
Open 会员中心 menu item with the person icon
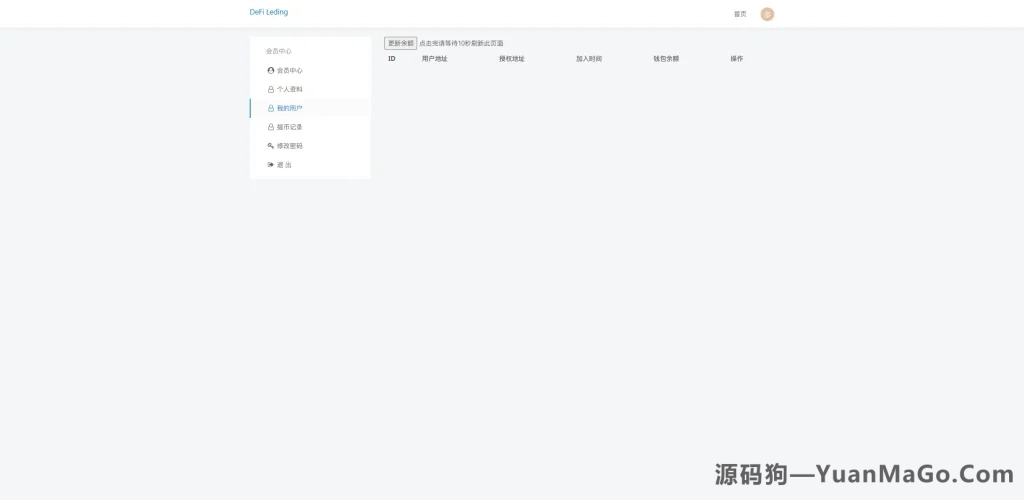(285, 70)
